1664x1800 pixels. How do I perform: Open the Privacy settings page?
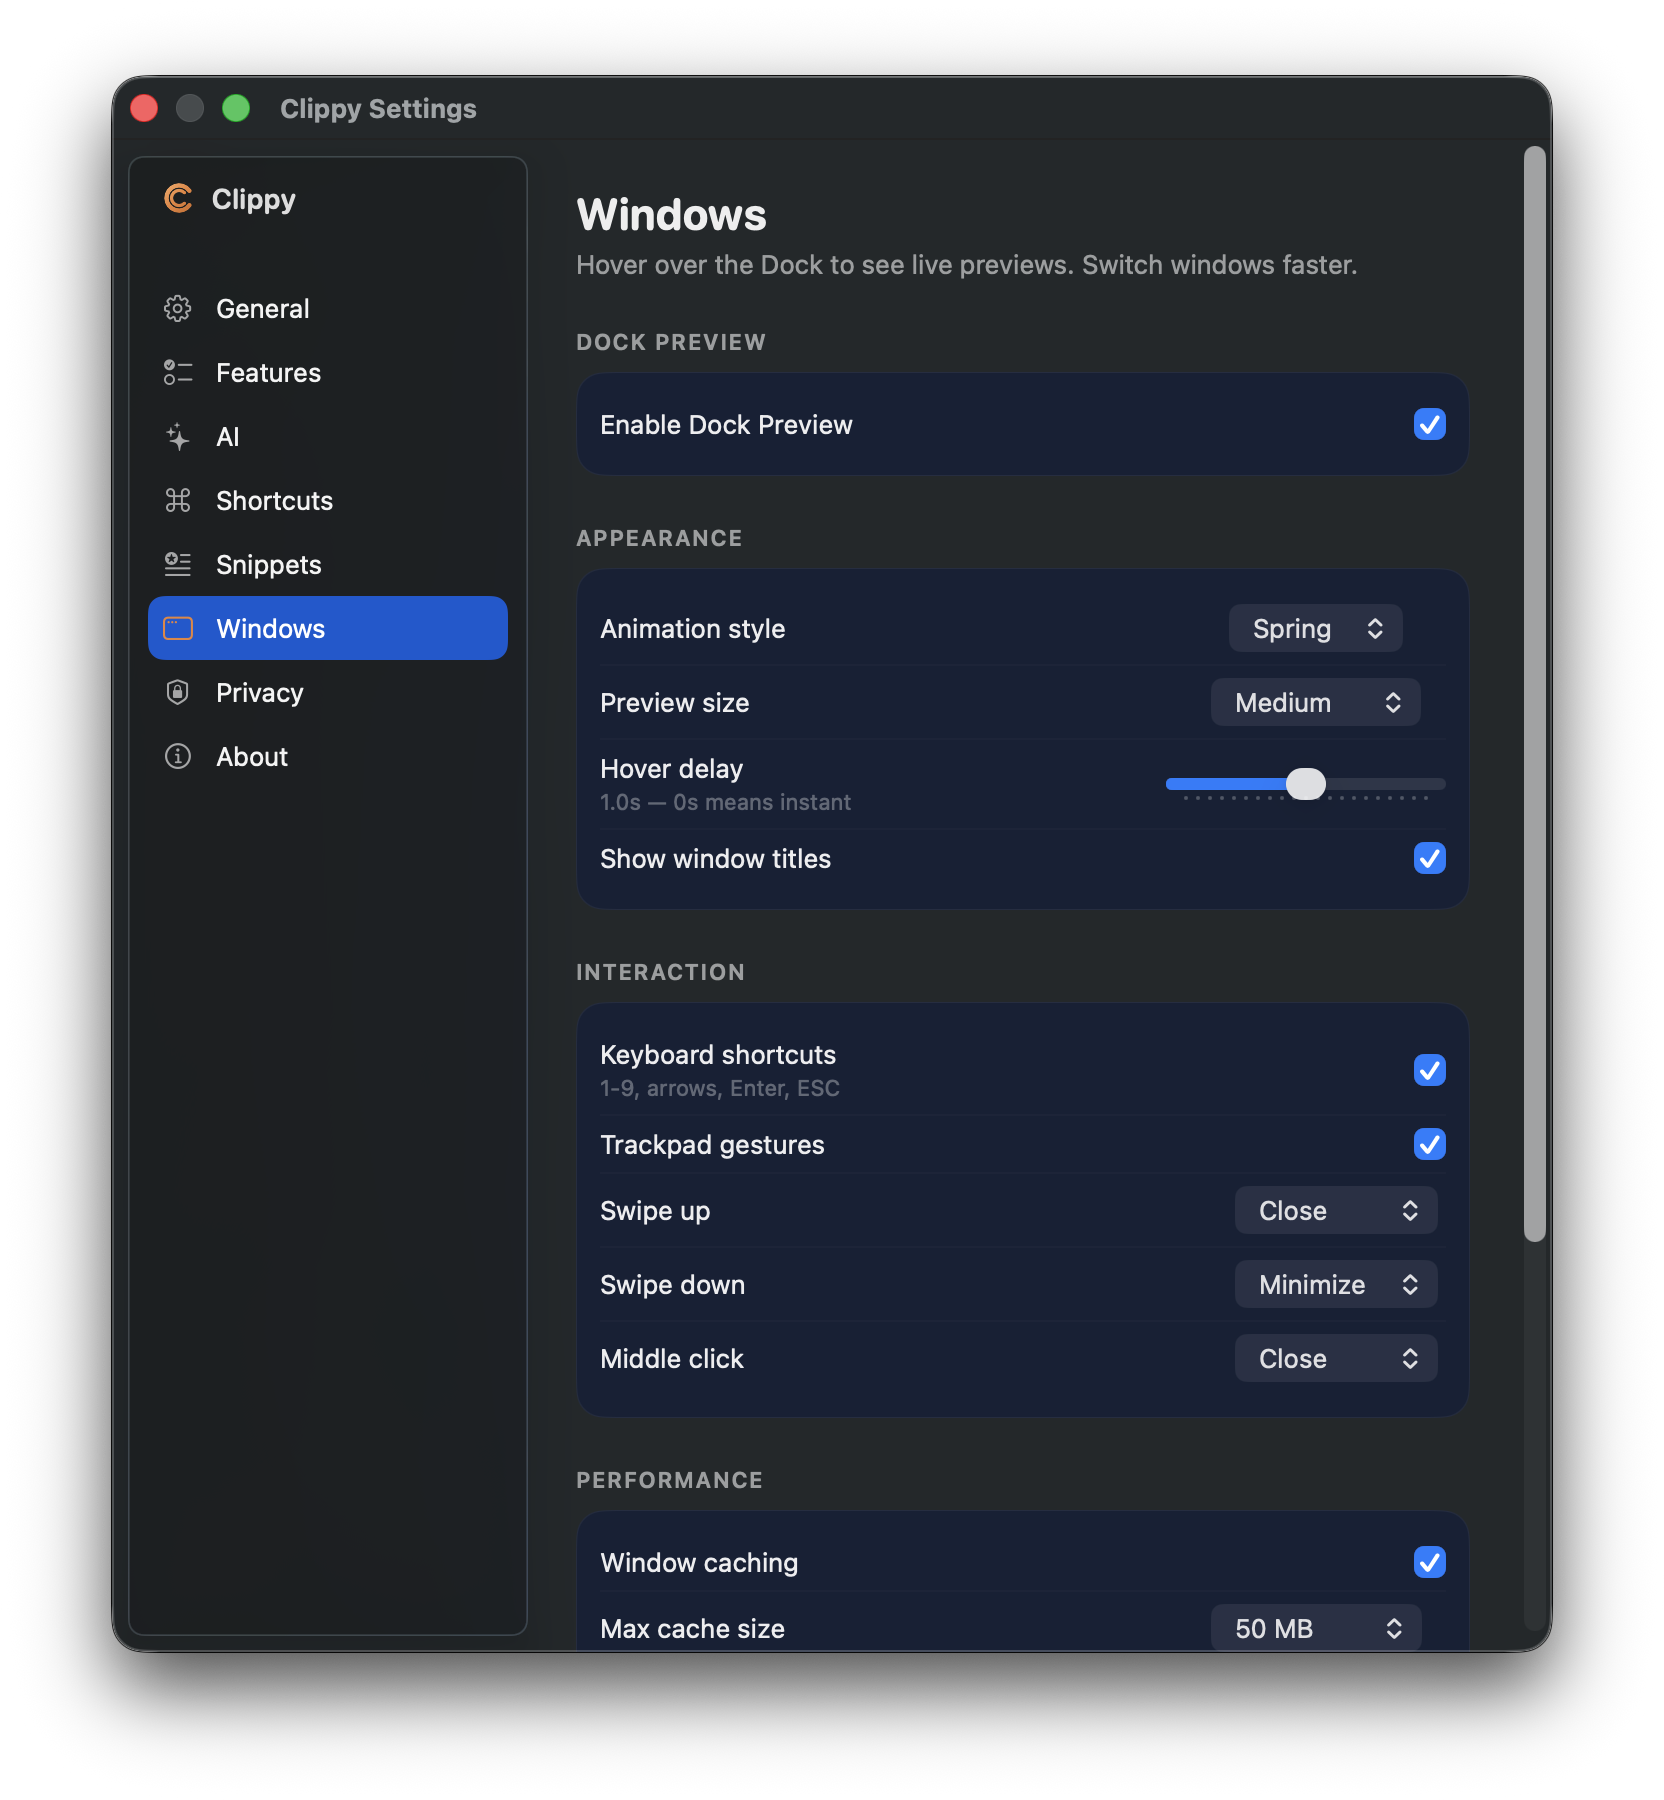pos(328,693)
